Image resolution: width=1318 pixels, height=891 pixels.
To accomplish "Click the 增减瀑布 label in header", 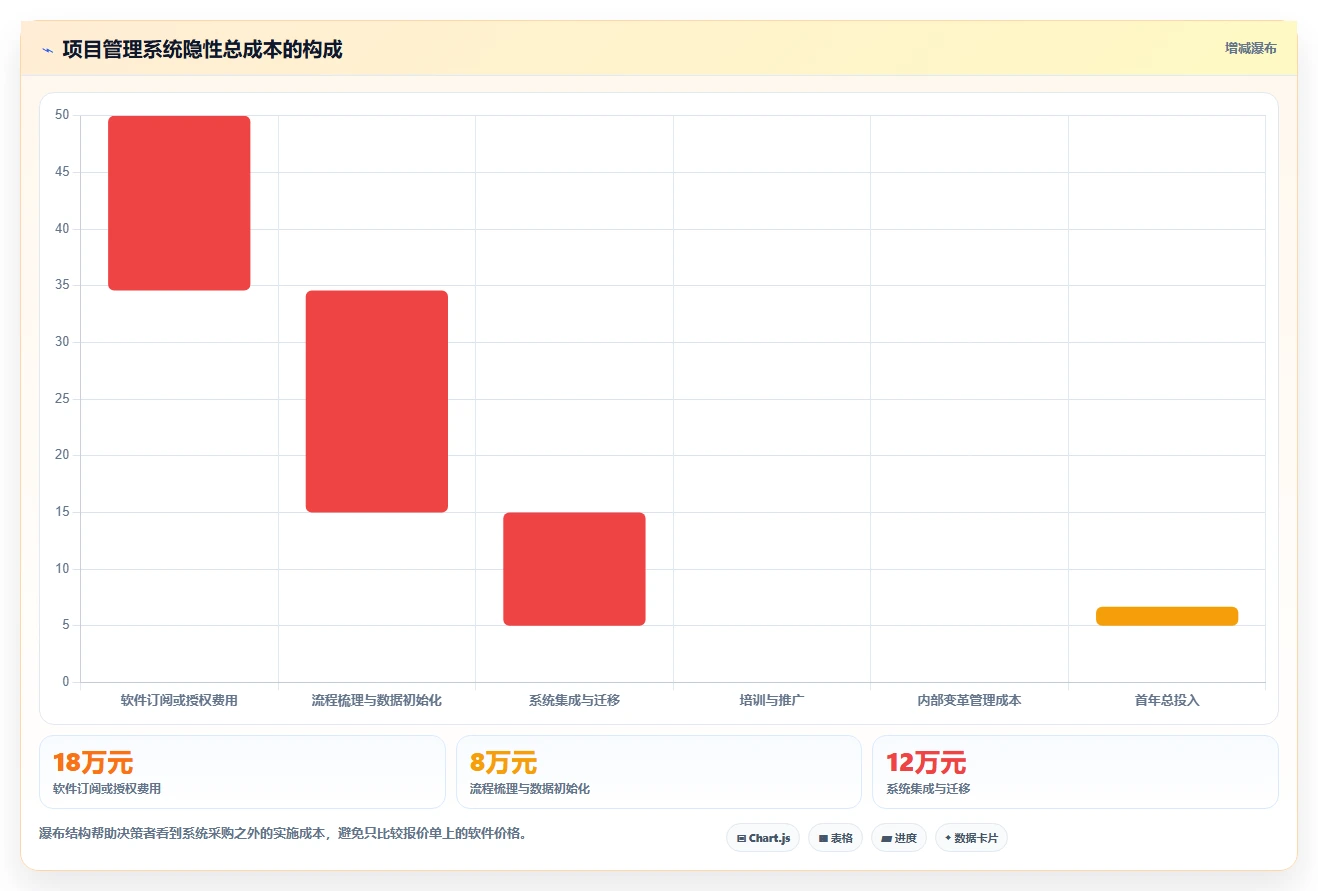I will [x=1251, y=48].
